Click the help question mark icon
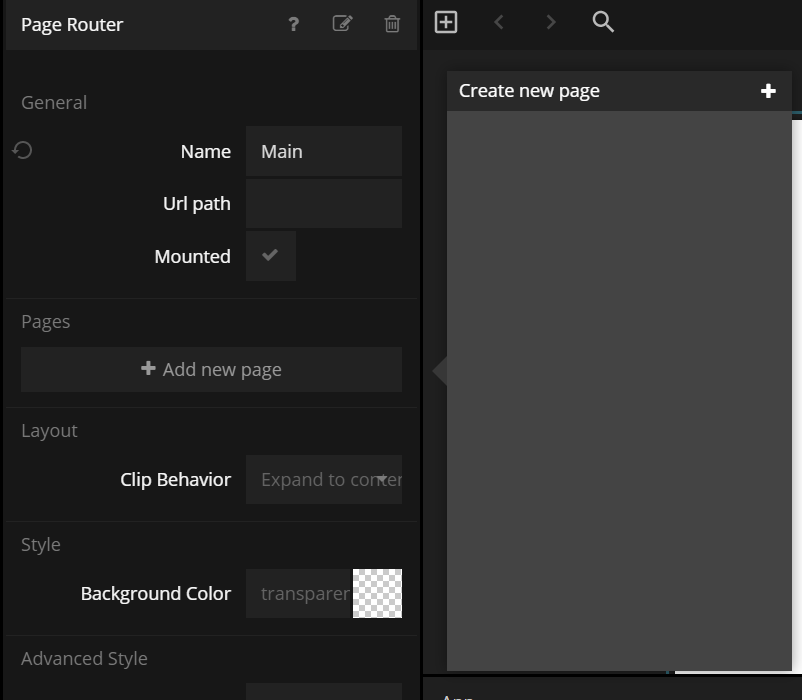The height and width of the screenshot is (700, 802). (293, 24)
